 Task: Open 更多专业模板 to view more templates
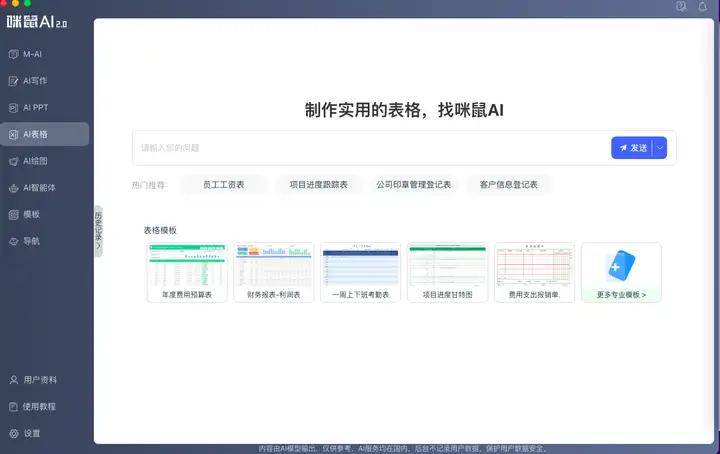tap(621, 272)
